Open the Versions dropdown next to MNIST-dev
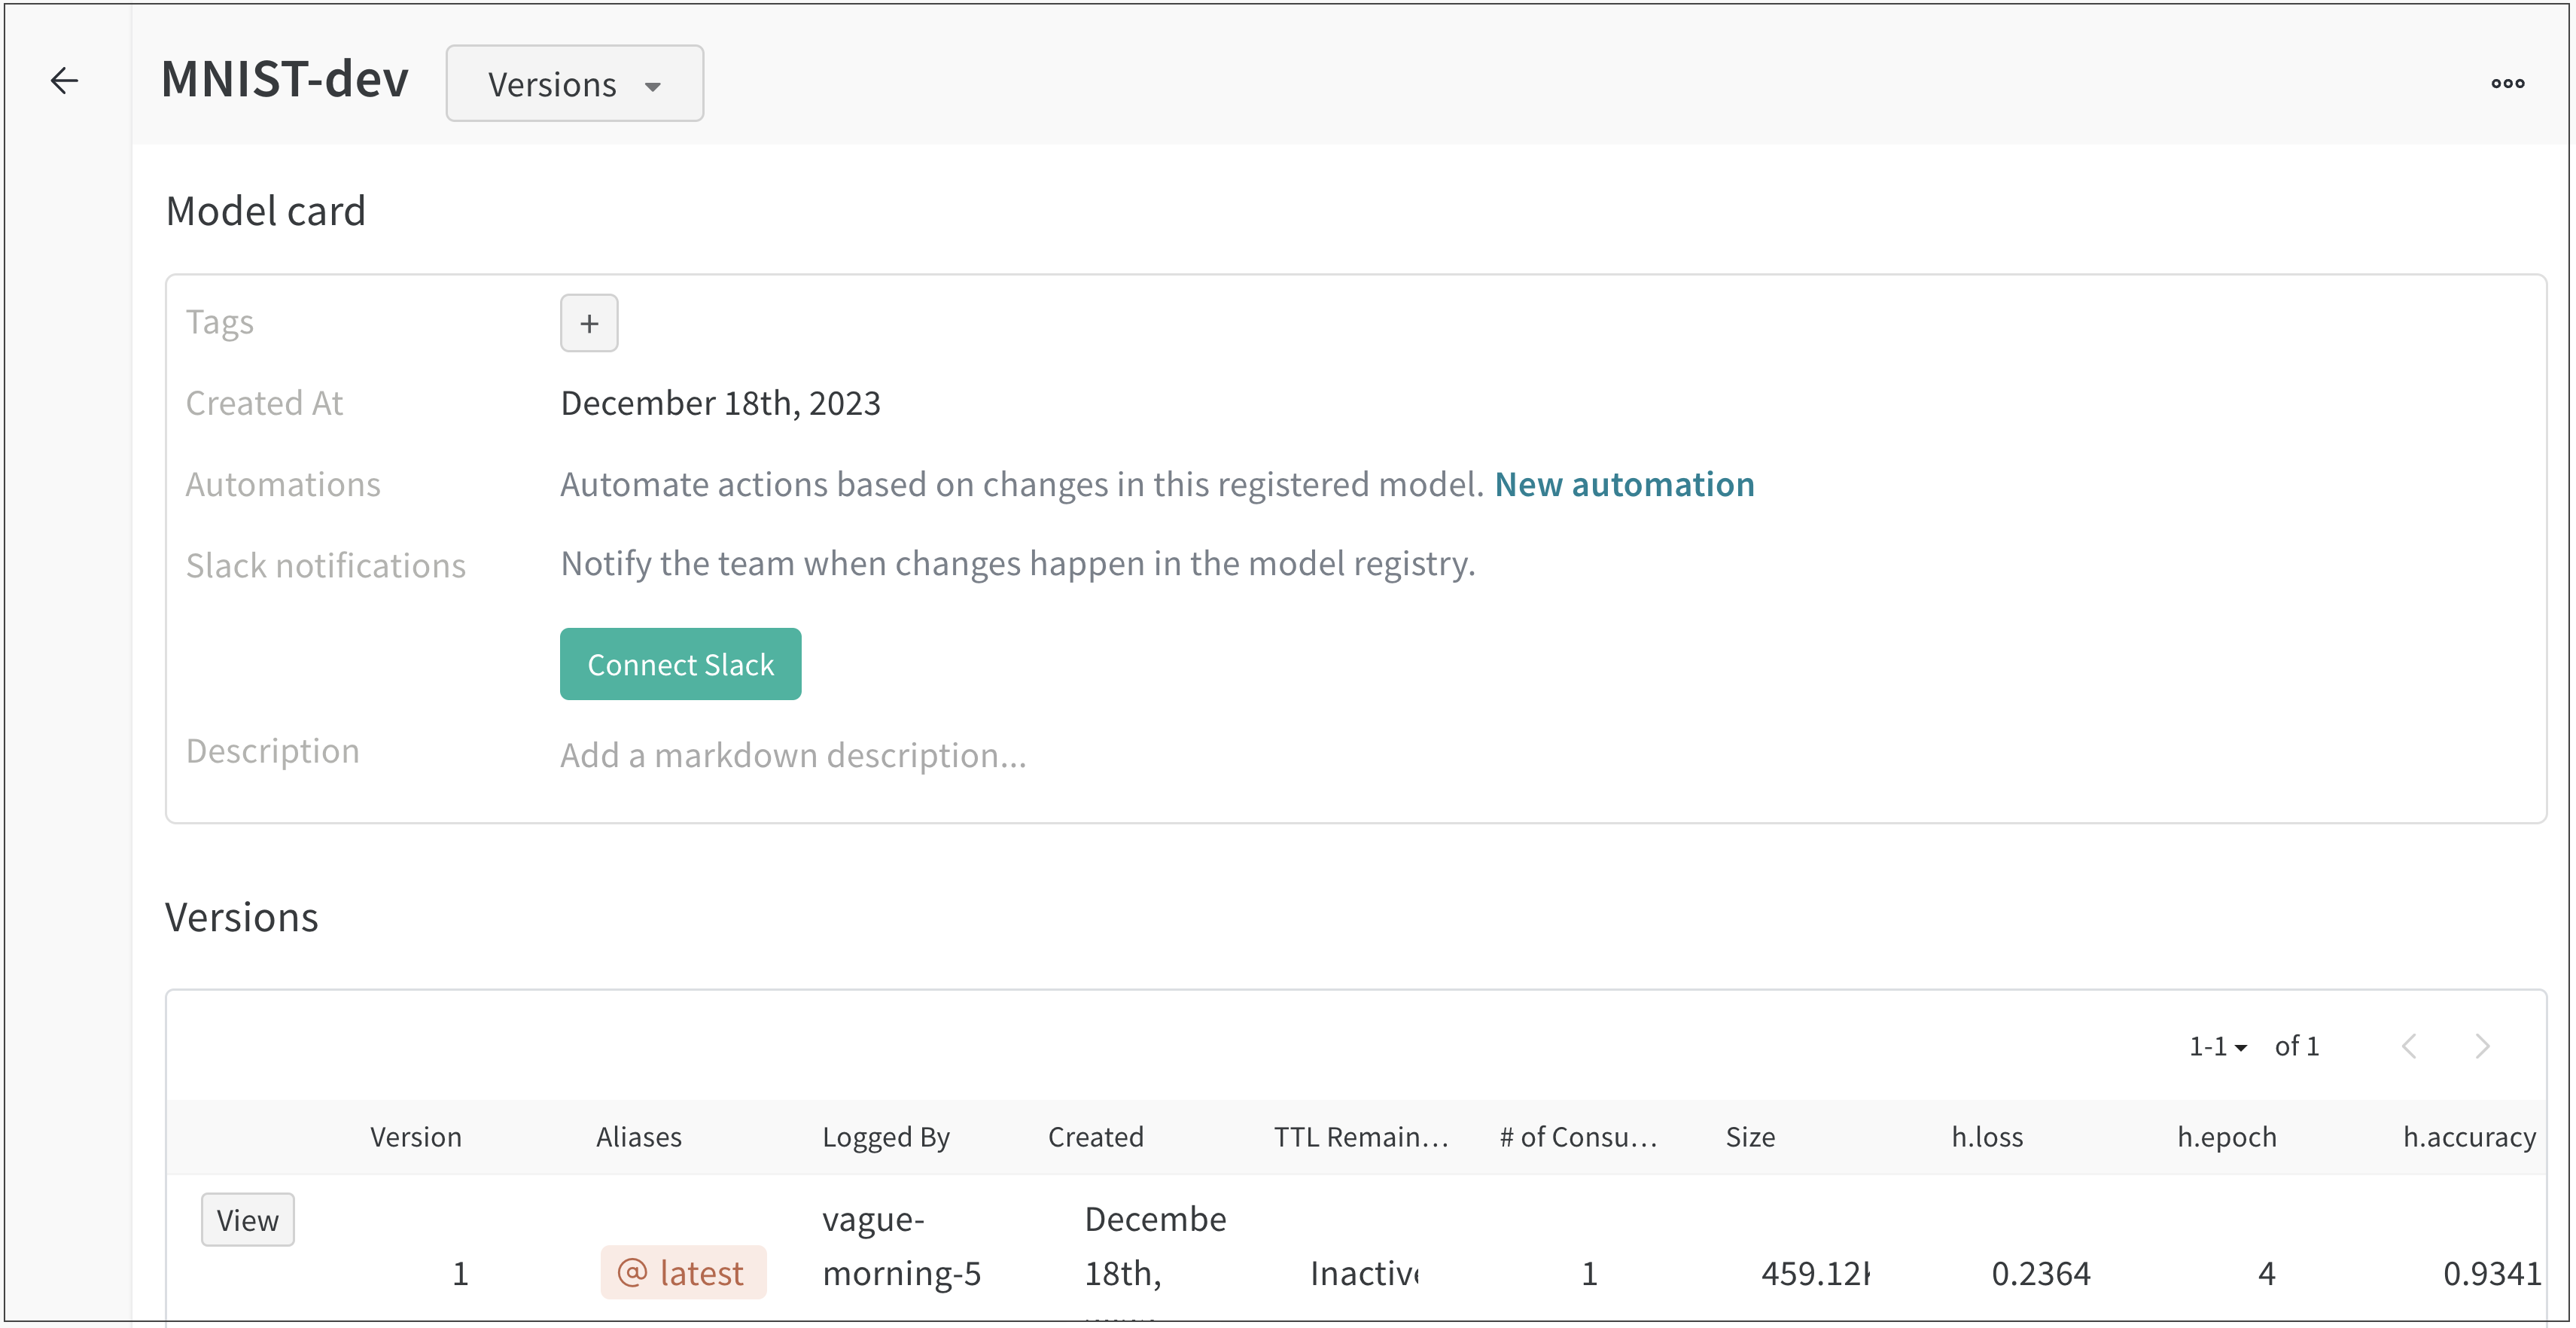This screenshot has height=1328, width=2576. pos(574,84)
